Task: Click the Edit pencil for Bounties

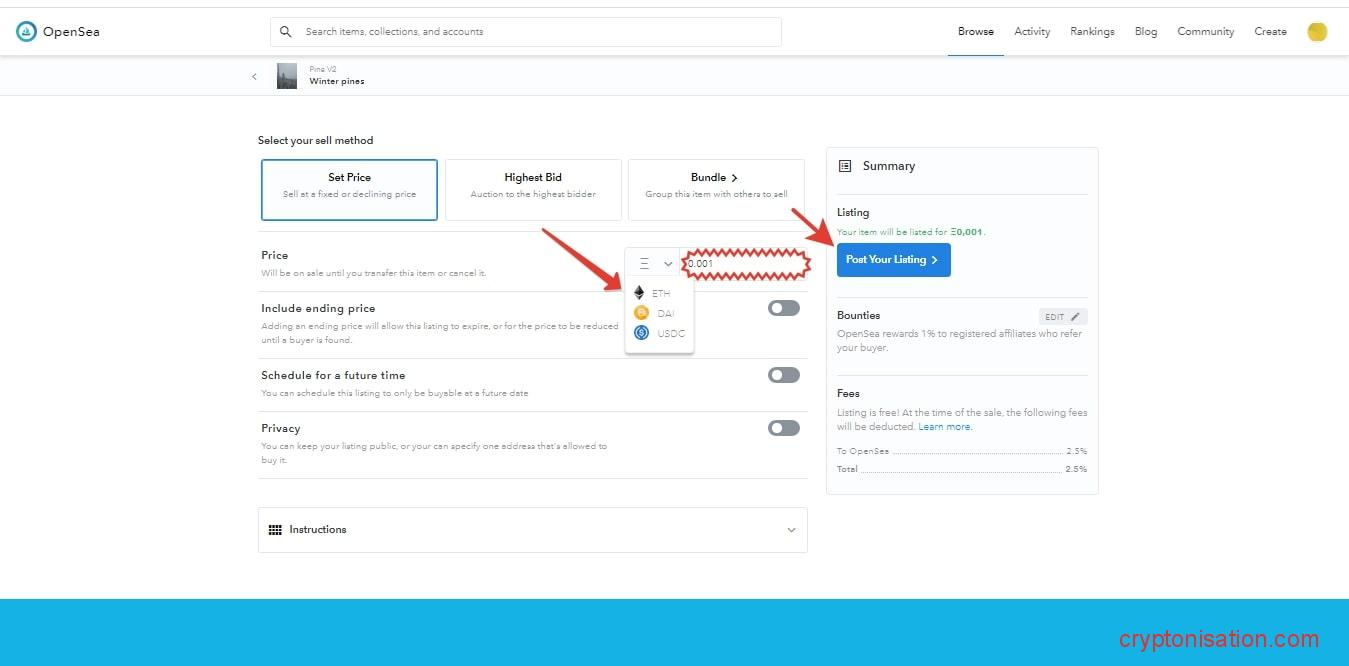Action: tap(1062, 317)
